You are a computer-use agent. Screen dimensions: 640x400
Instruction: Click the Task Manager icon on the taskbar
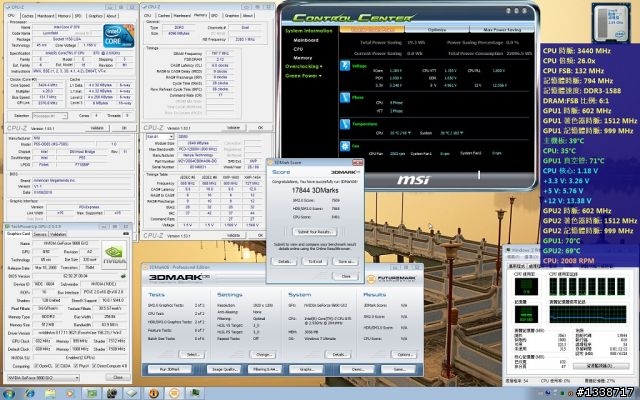[195, 393]
